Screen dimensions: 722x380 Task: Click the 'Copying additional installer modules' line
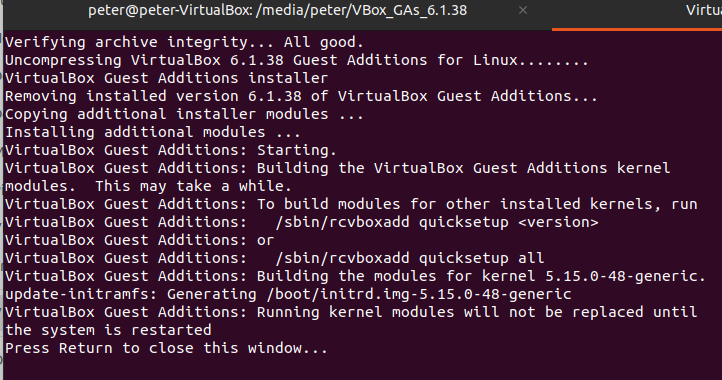[184, 114]
